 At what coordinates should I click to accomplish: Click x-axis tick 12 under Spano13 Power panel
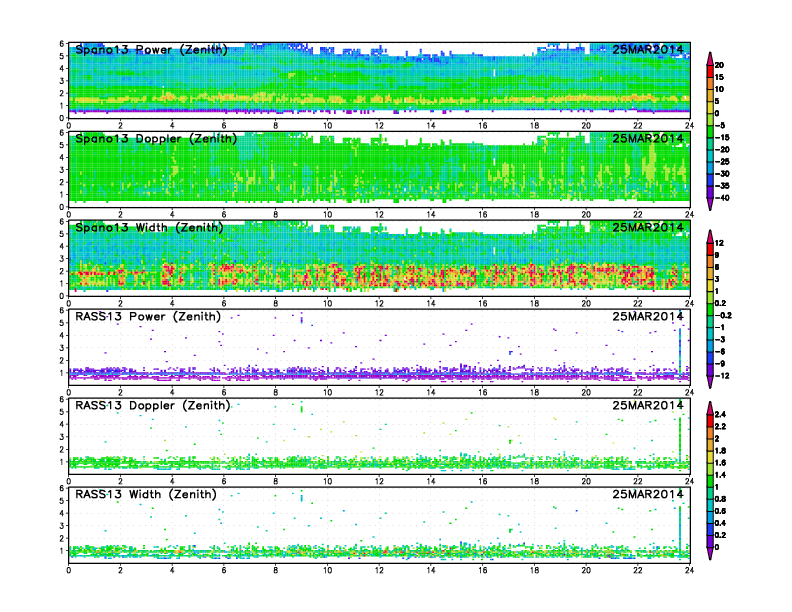click(x=379, y=125)
